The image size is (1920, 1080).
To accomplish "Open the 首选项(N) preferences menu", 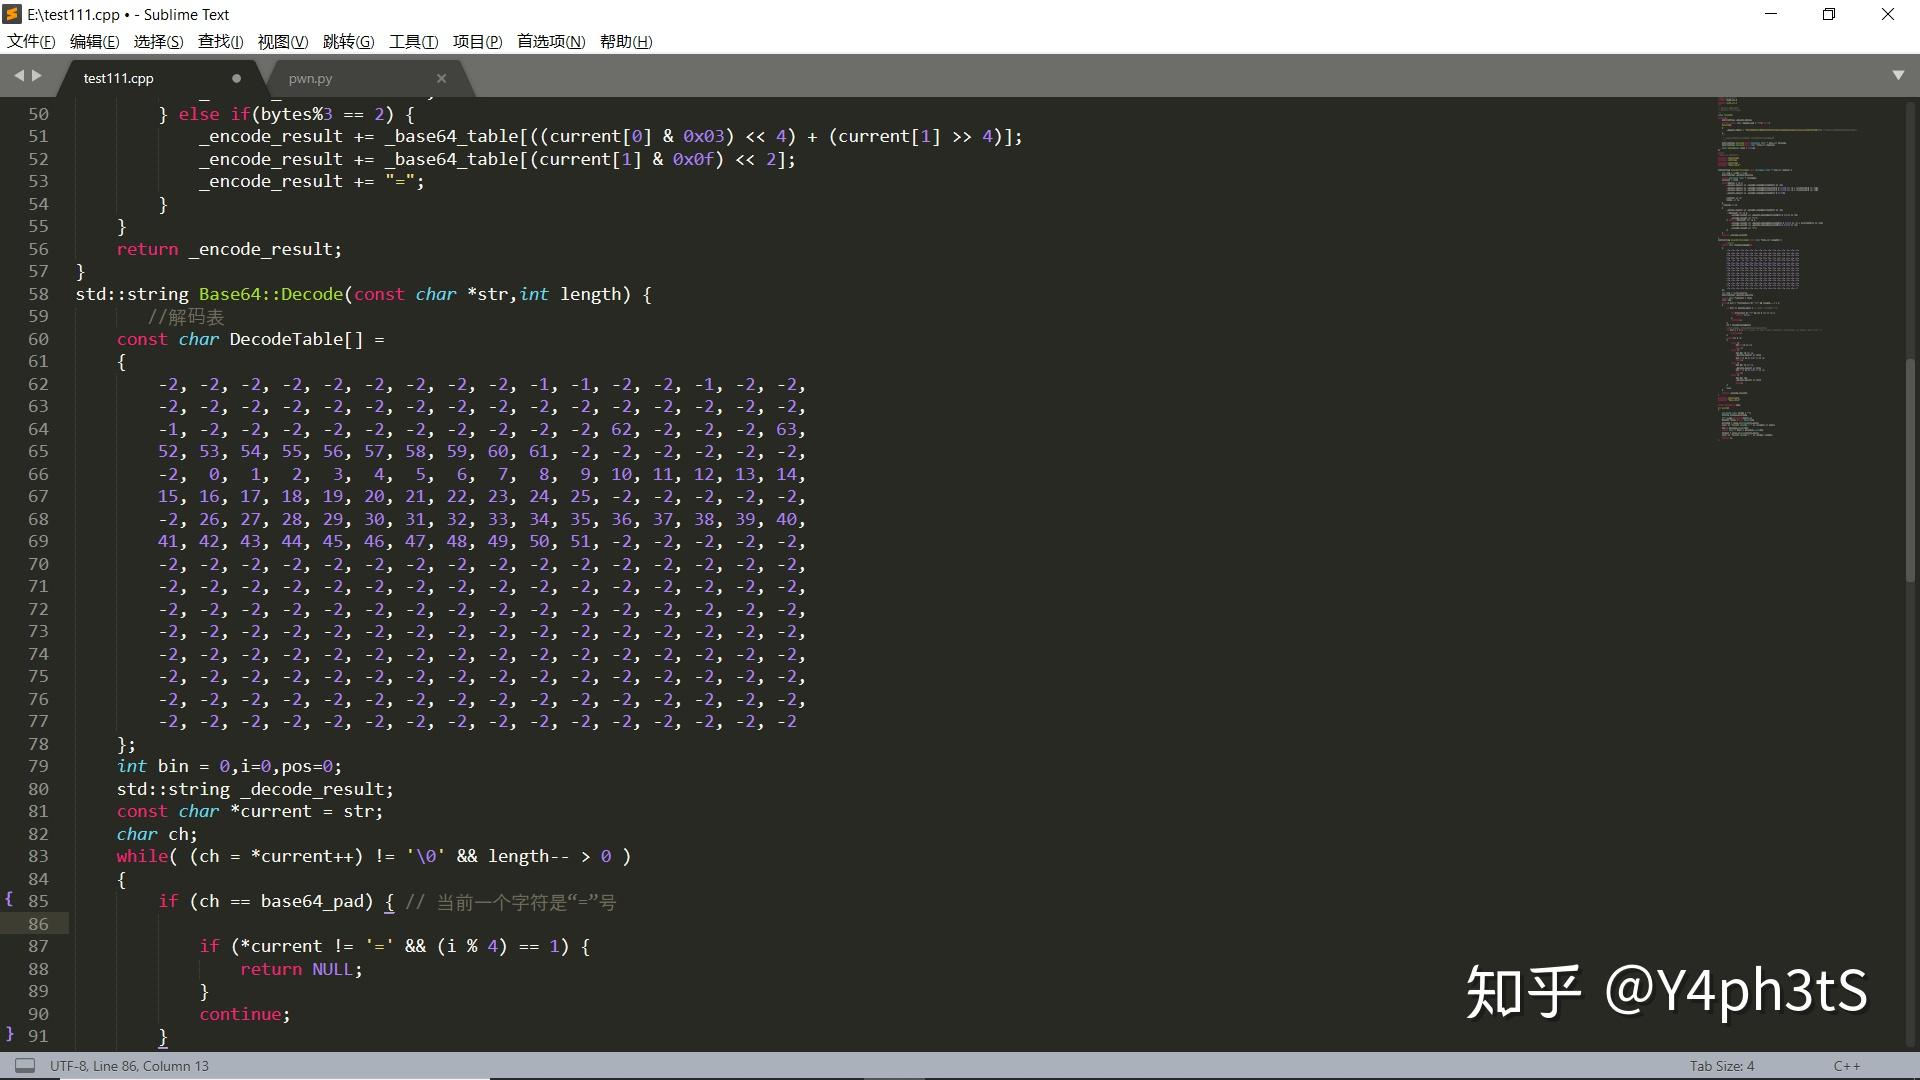I will pyautogui.click(x=550, y=42).
